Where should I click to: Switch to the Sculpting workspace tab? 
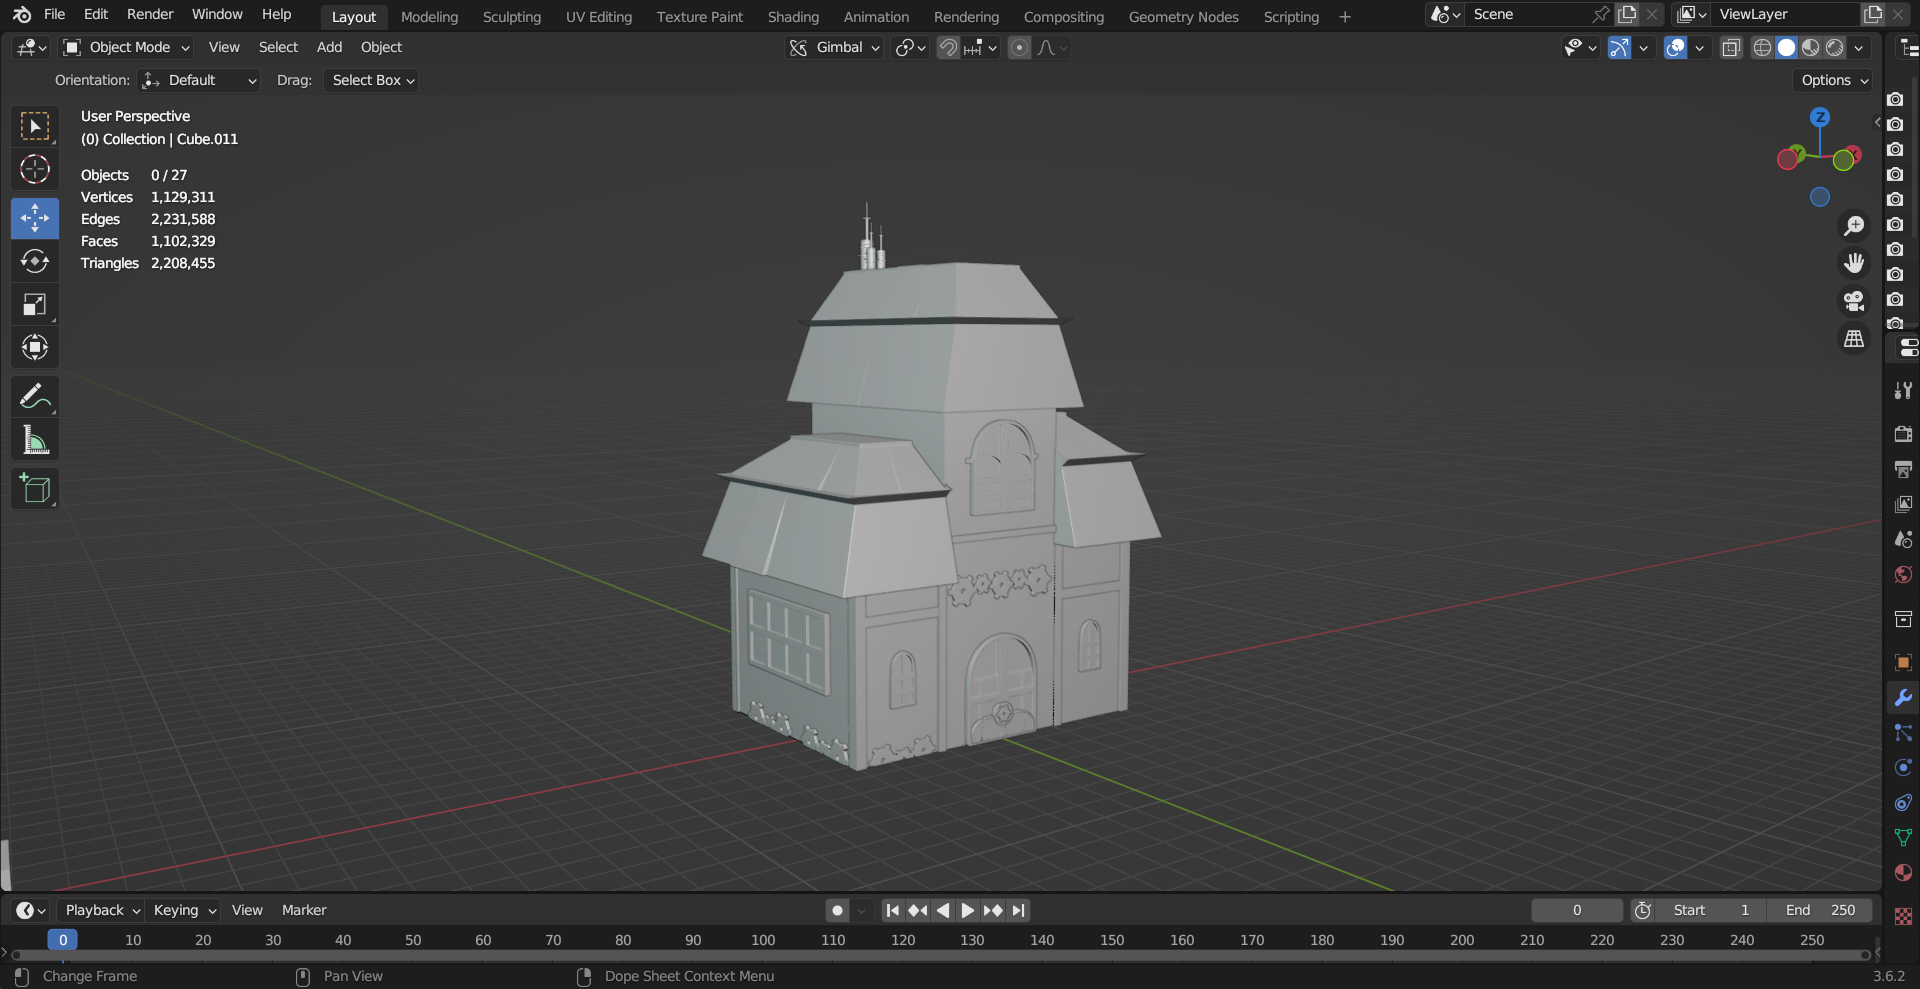click(511, 17)
